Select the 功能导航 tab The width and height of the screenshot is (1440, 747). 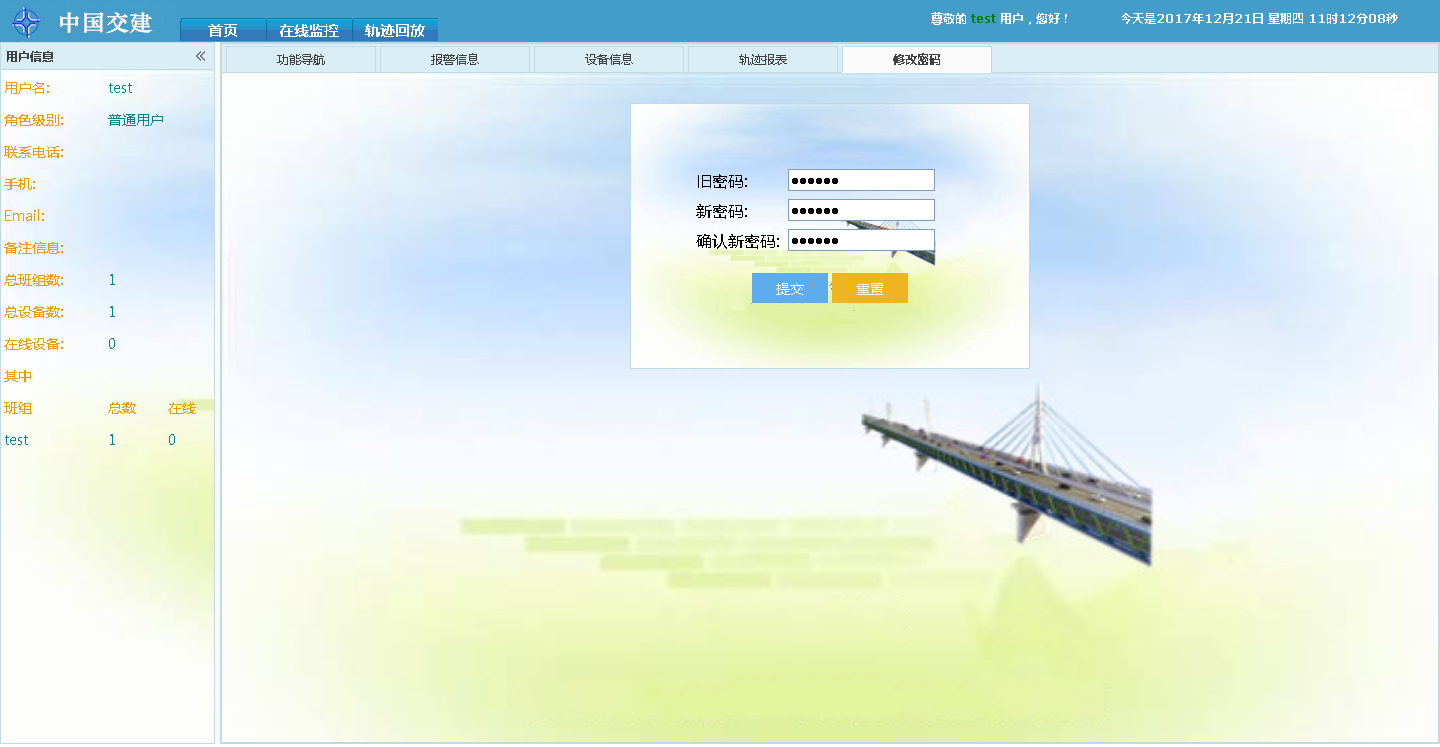[301, 60]
